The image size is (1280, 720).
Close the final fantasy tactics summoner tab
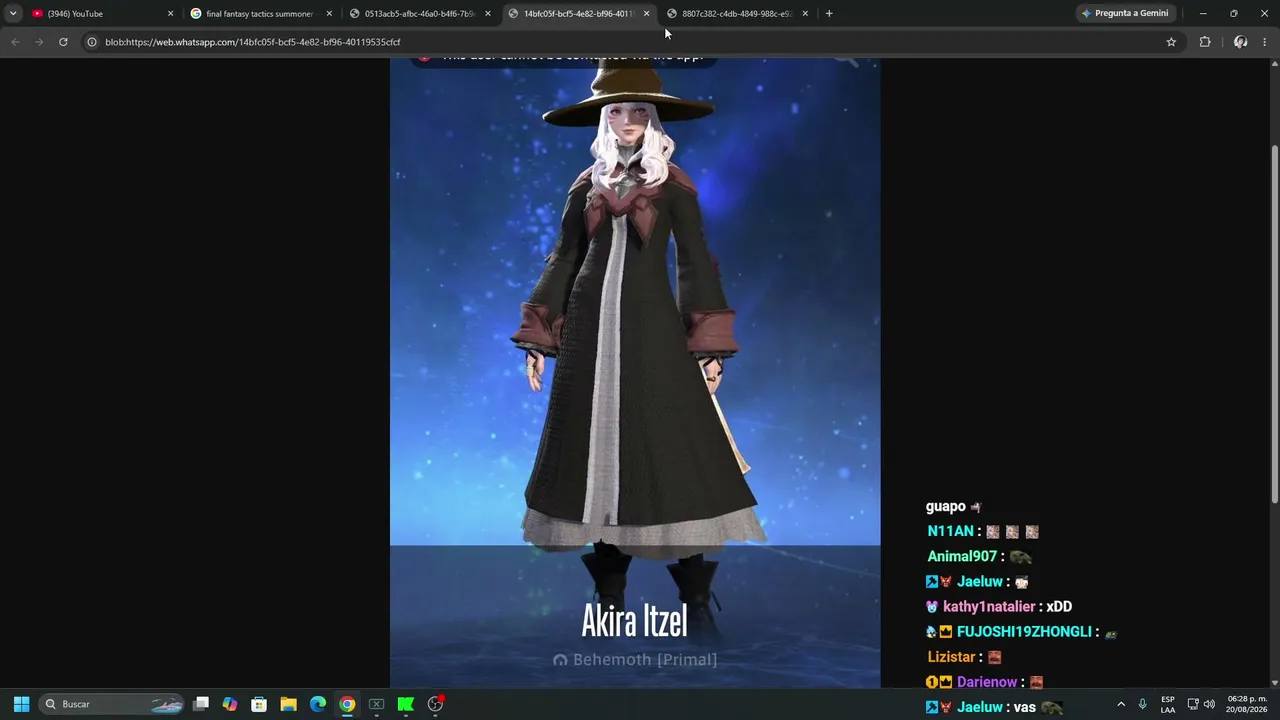coord(329,13)
